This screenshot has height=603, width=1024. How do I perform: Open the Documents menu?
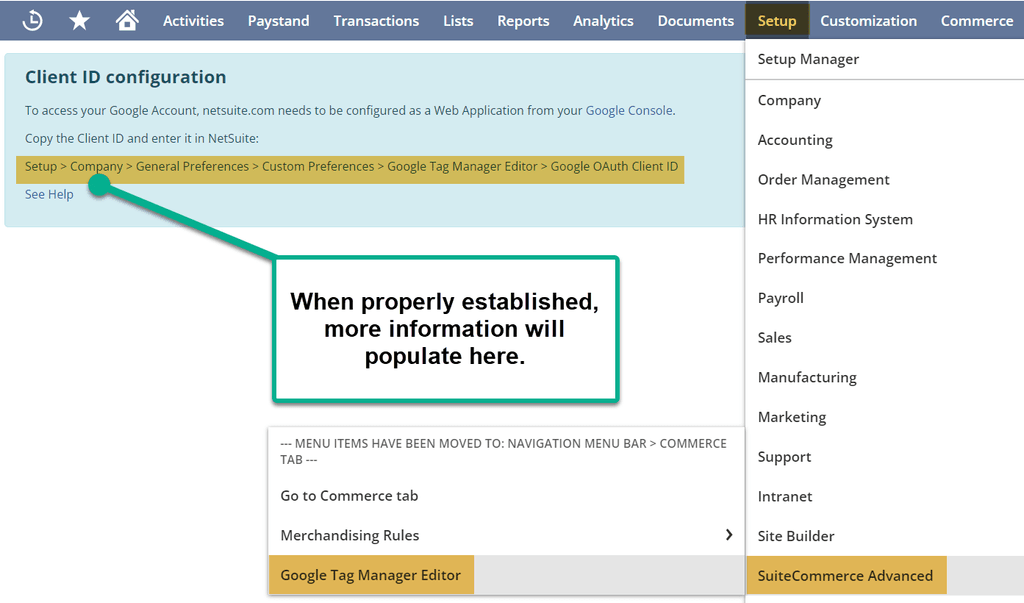(696, 21)
